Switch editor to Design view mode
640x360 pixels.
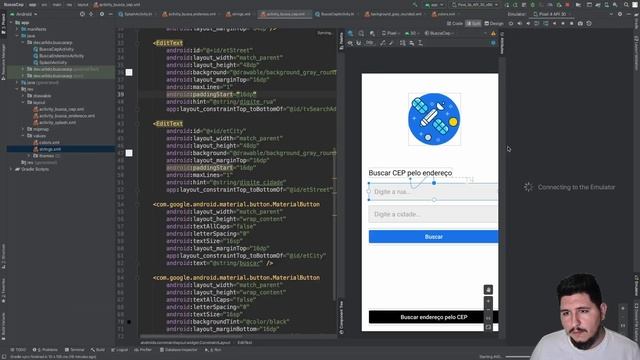[x=494, y=24]
